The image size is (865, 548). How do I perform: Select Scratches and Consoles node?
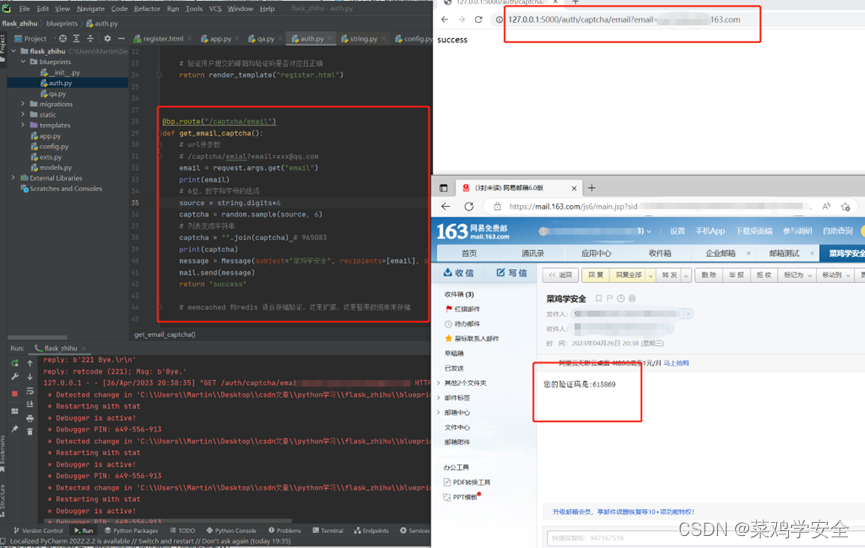[x=61, y=188]
